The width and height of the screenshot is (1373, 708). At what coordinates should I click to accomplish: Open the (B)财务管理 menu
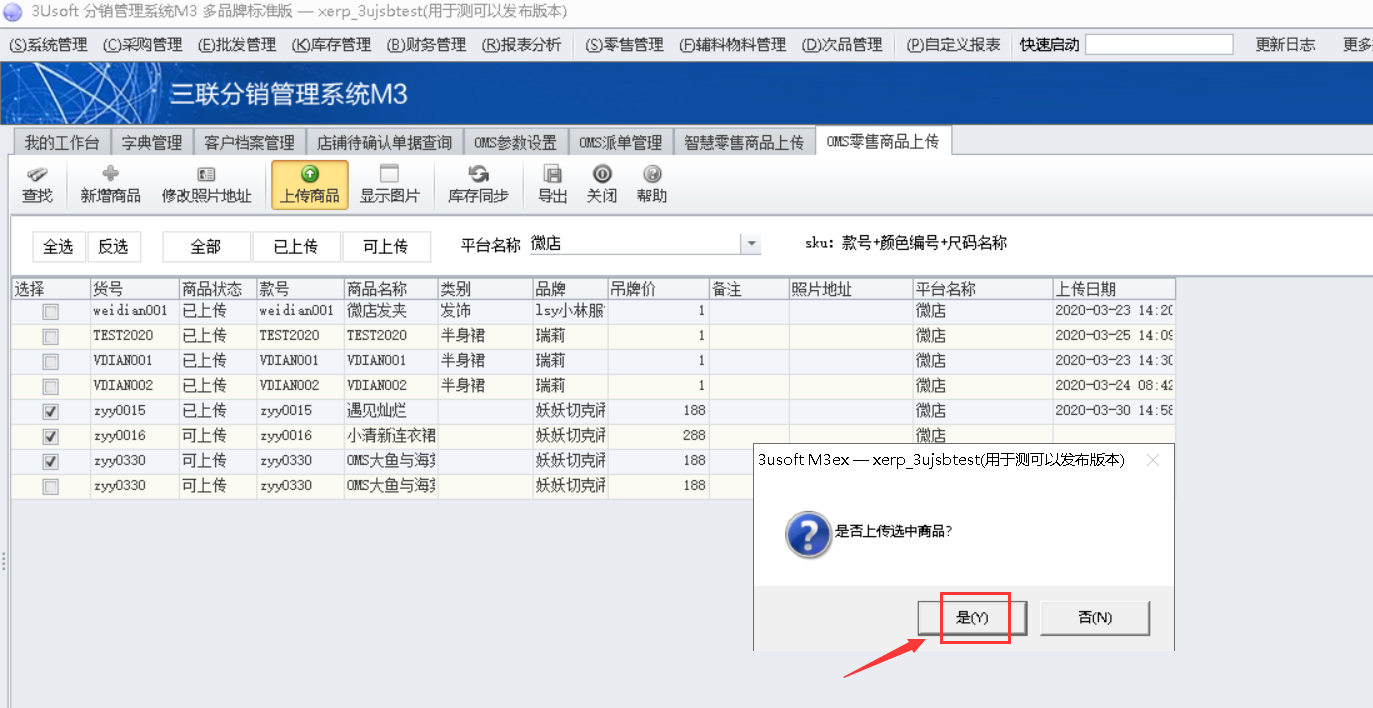(426, 45)
